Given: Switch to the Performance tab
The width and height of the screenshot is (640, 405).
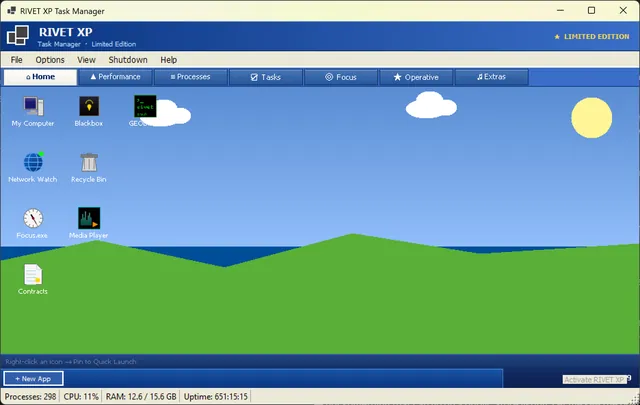Looking at the screenshot, I should tap(116, 77).
